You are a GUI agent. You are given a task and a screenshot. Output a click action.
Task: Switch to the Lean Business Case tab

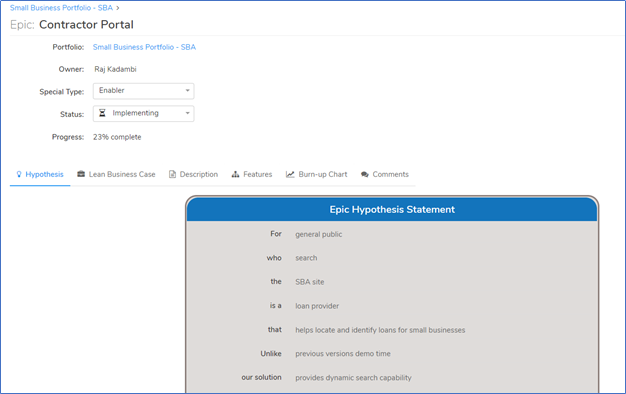[116, 174]
